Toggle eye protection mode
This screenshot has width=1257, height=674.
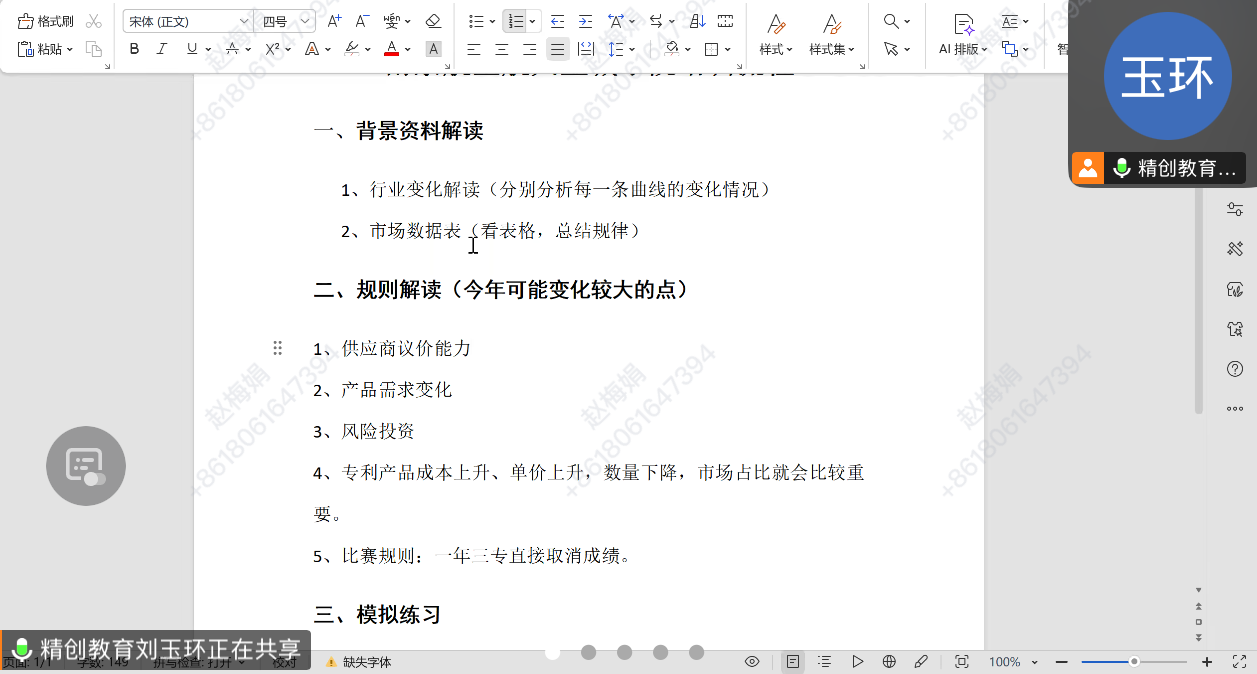point(752,662)
